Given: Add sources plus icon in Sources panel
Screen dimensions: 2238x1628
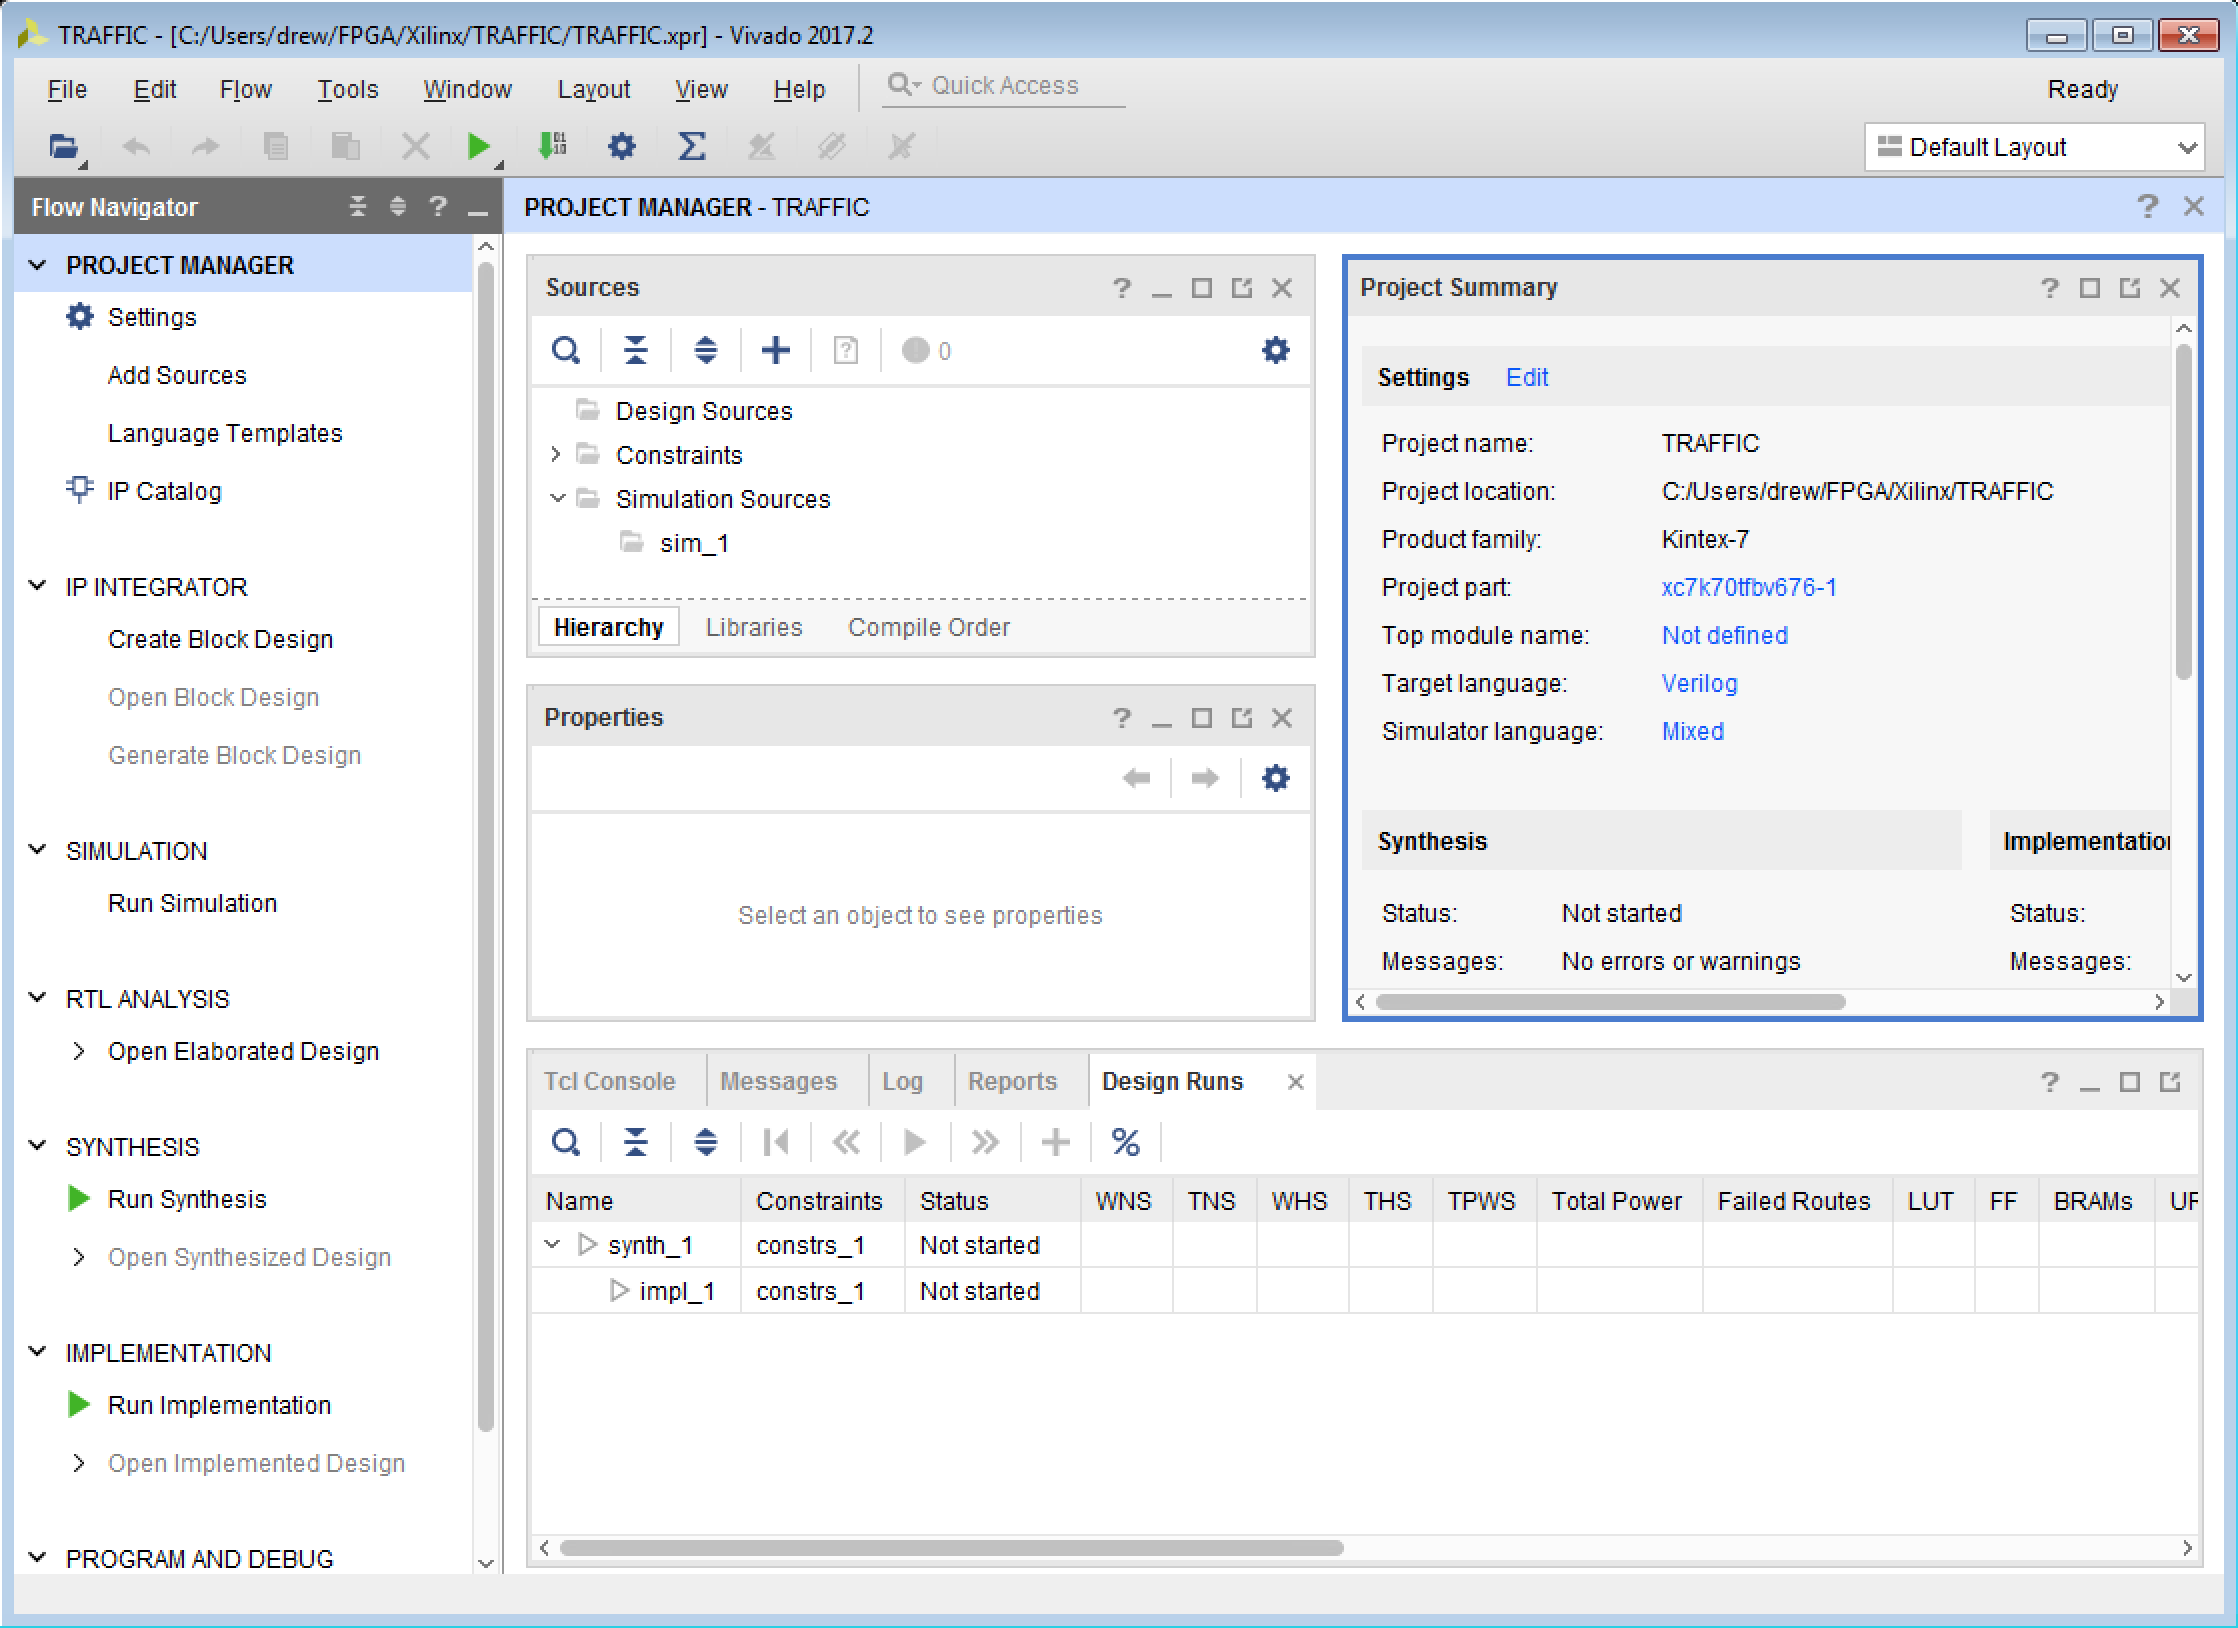Looking at the screenshot, I should pos(776,351).
